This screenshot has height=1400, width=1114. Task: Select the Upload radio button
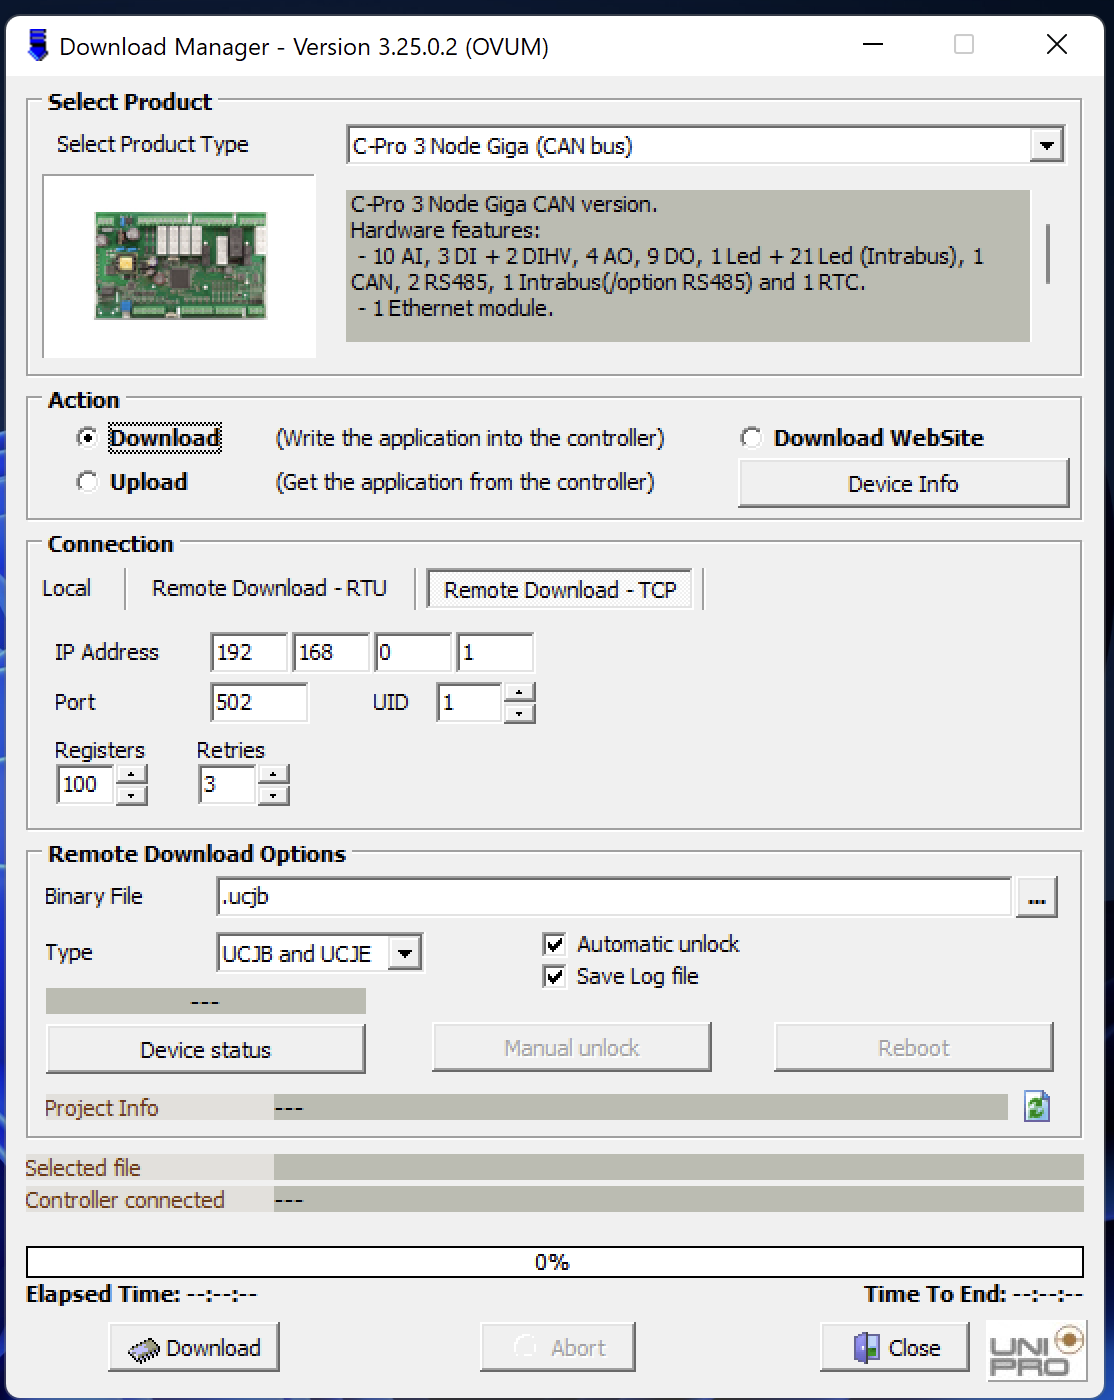87,482
